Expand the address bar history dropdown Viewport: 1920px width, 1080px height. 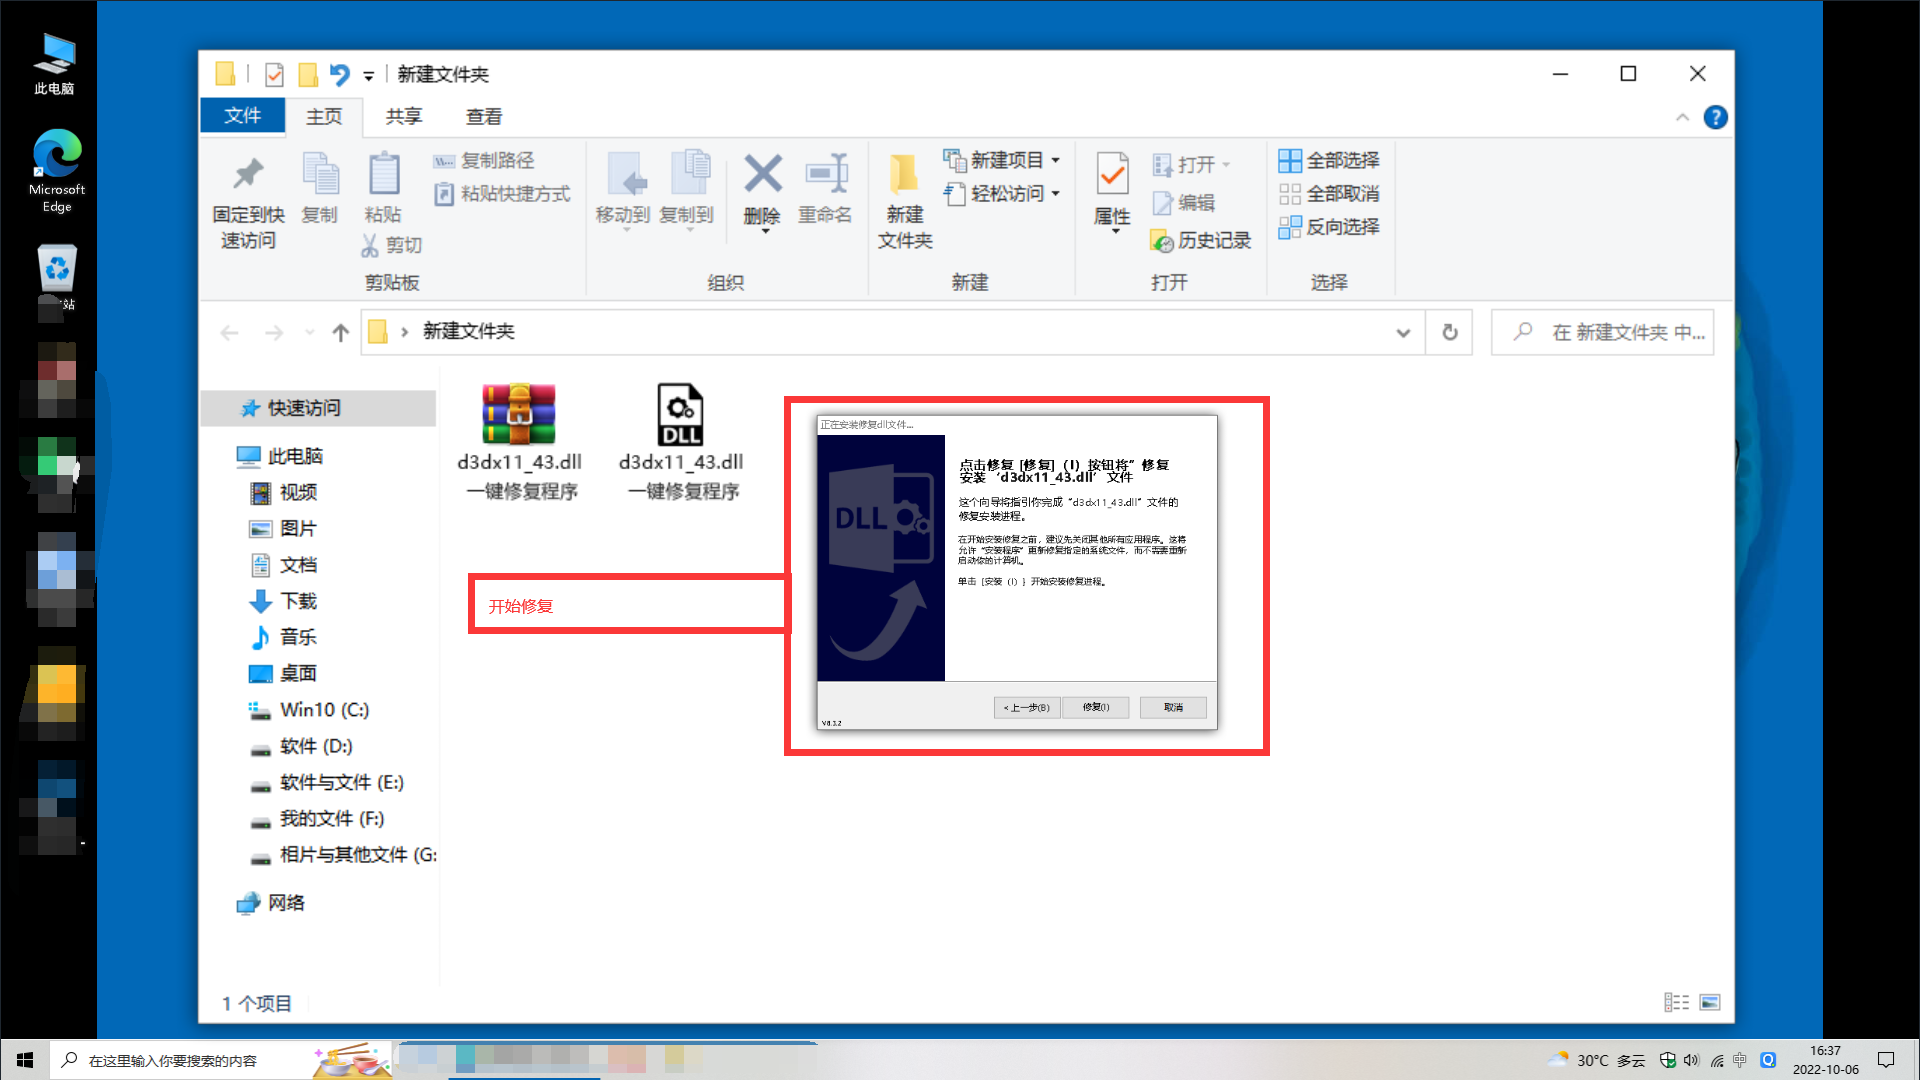pyautogui.click(x=1403, y=332)
